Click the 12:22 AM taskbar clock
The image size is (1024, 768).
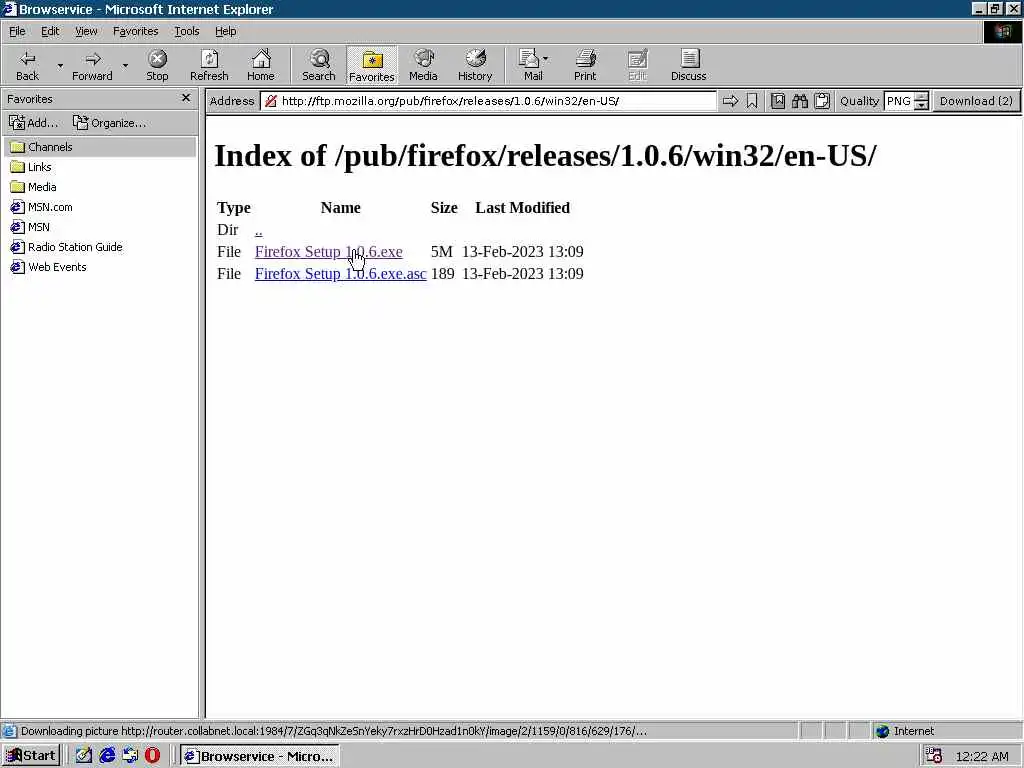[982, 757]
